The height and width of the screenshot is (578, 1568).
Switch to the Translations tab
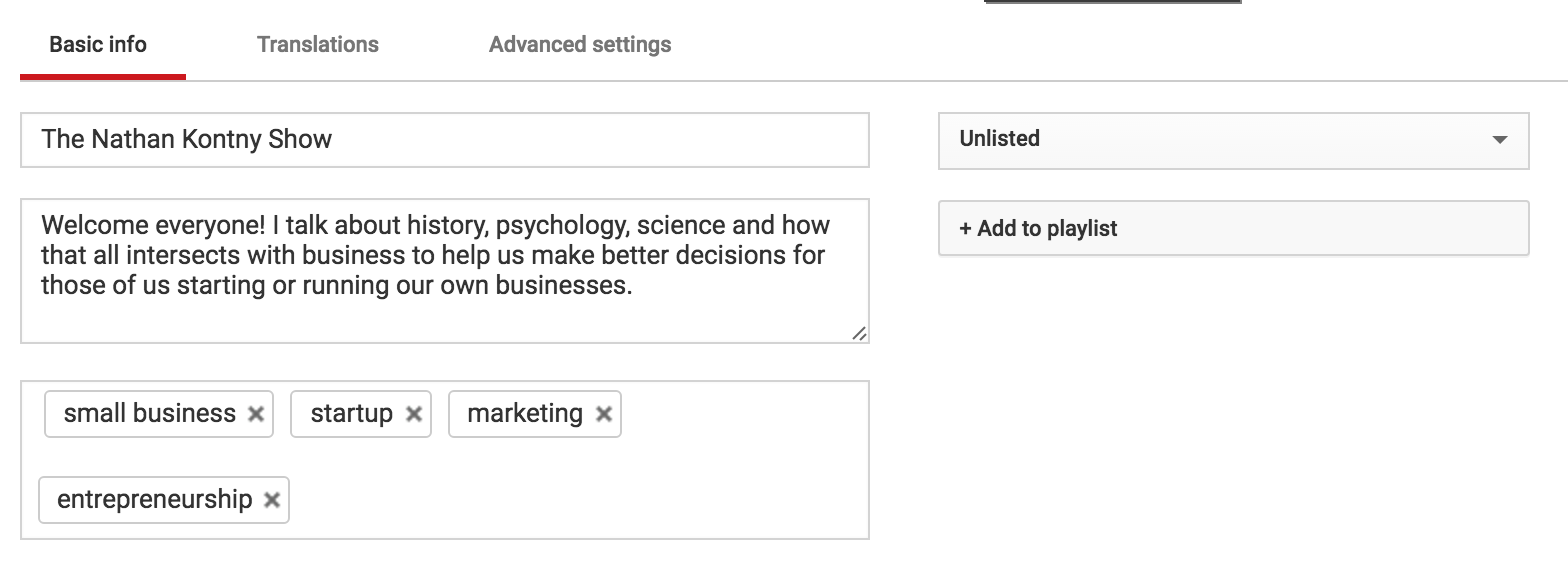pos(318,45)
